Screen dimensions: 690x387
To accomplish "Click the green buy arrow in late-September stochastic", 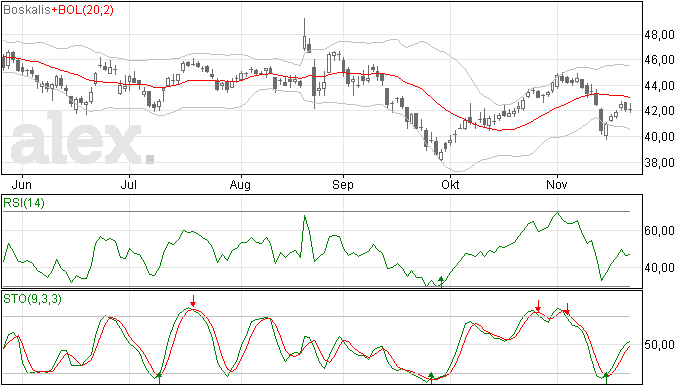I will 431,377.
